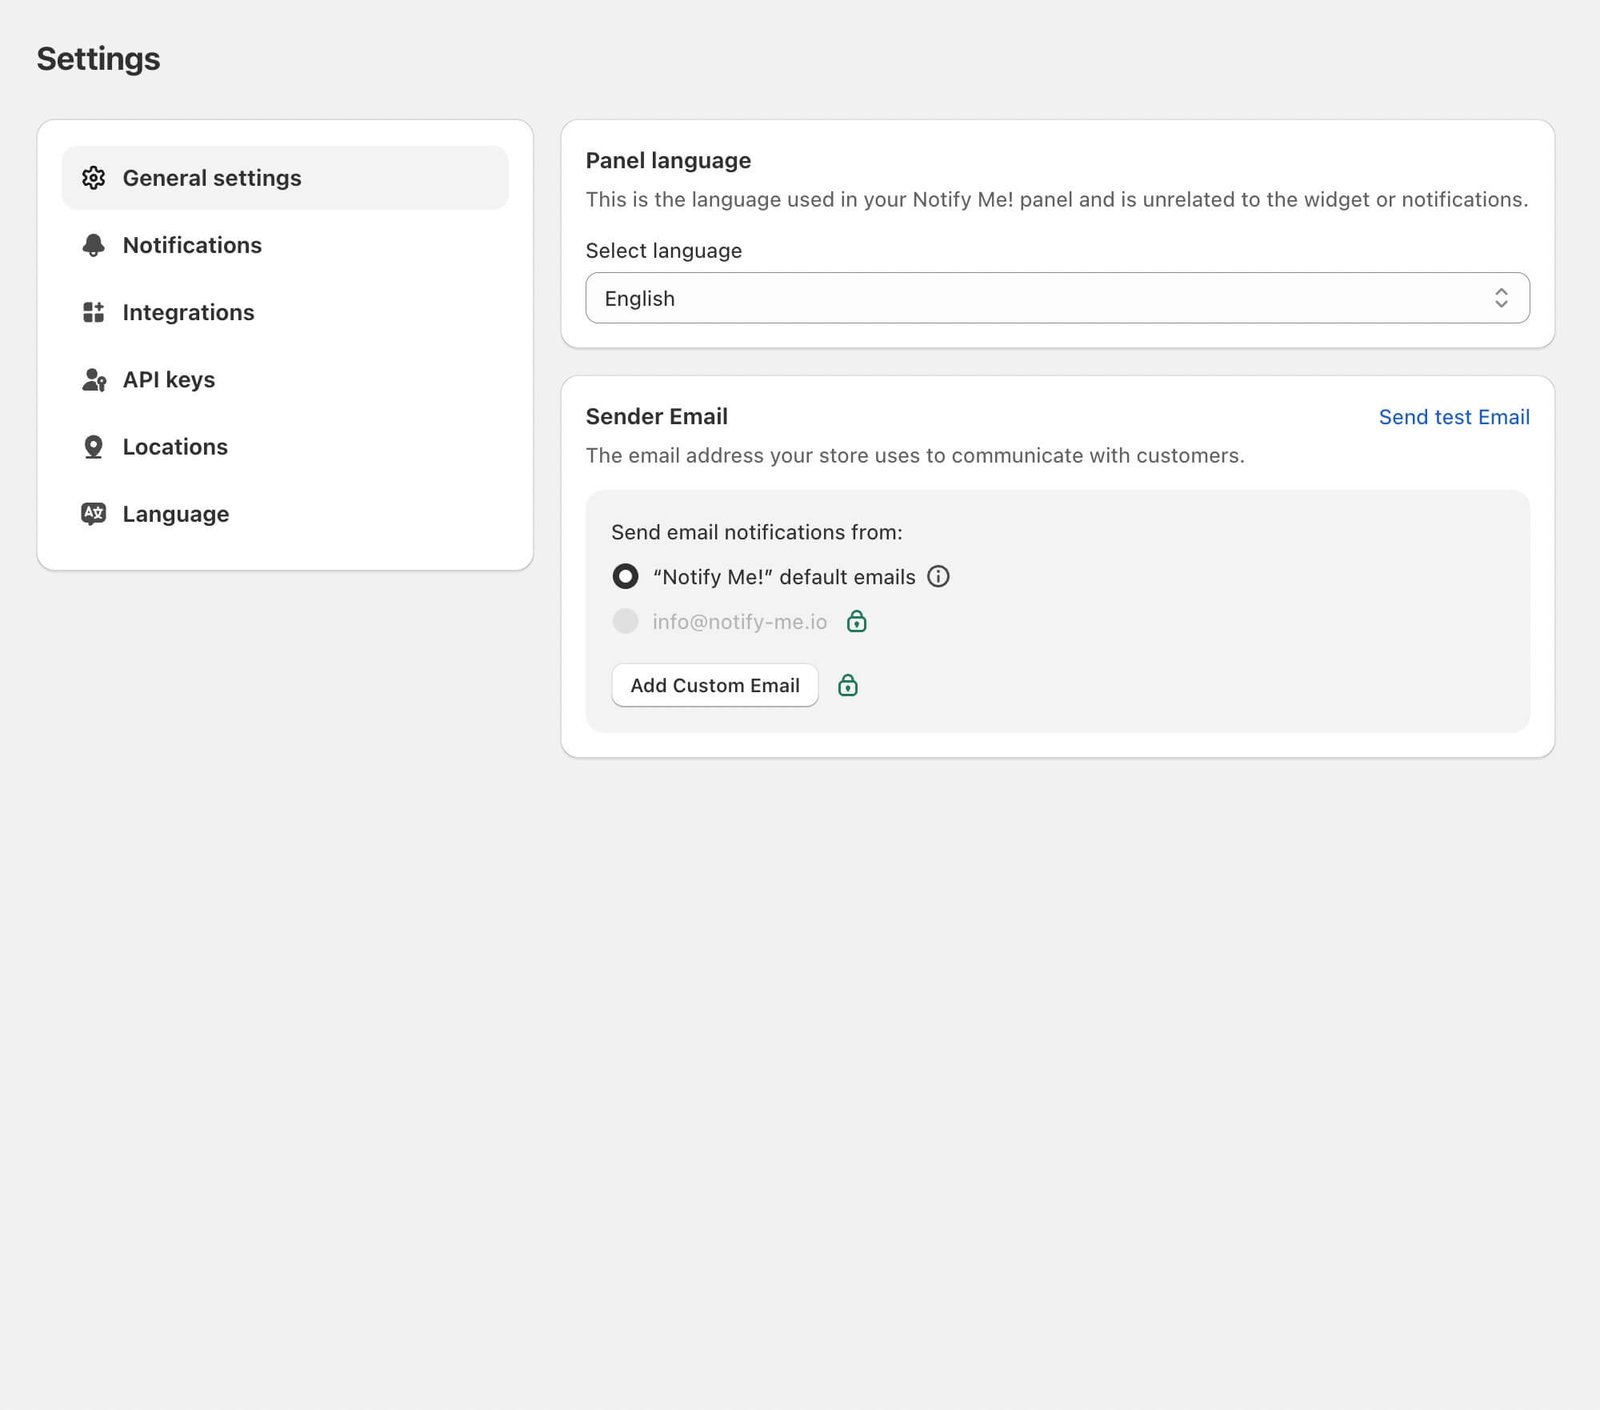Click the API keys person-key icon
This screenshot has height=1410, width=1600.
click(x=94, y=380)
